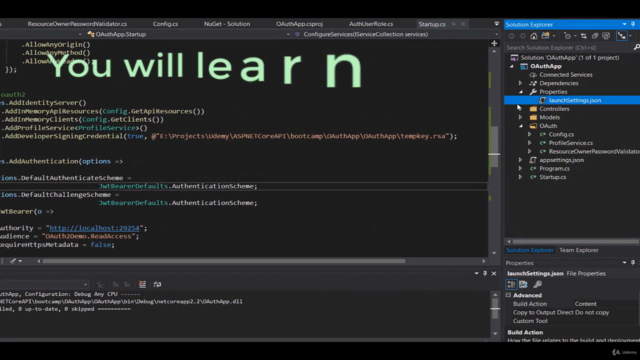This screenshot has width=640, height=360.
Task: Select Startup.cs in Solution Explorer tree
Action: (553, 177)
